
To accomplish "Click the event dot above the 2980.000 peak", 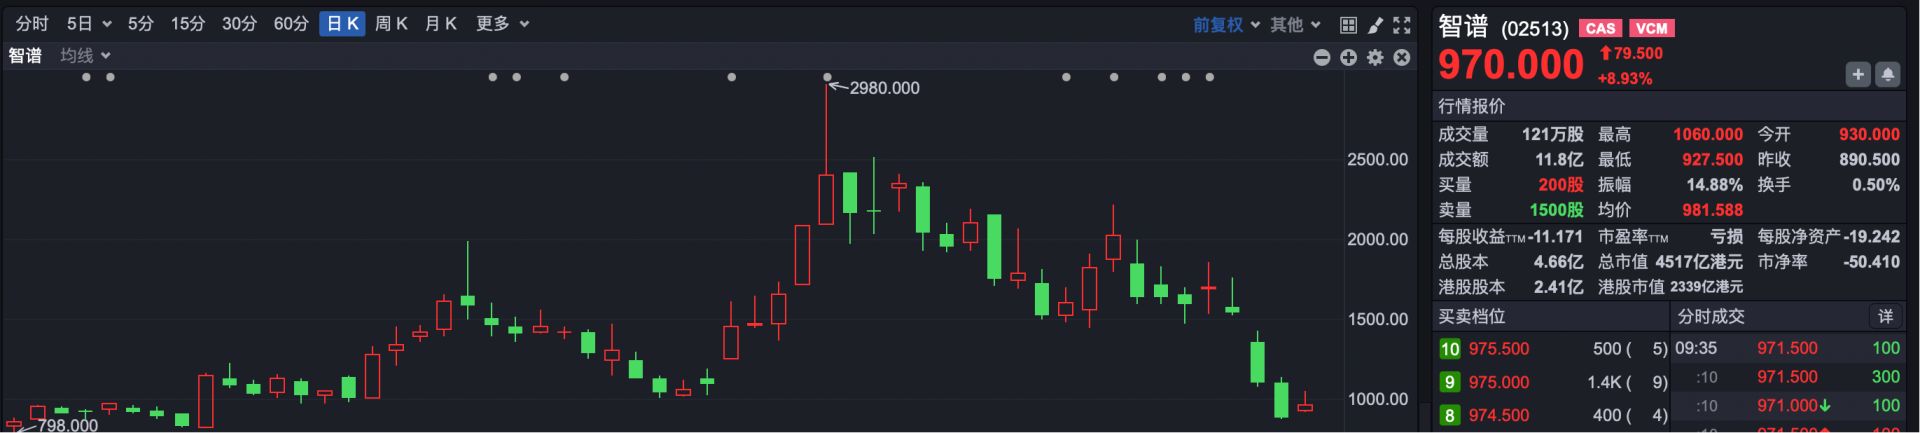I will click(x=827, y=77).
